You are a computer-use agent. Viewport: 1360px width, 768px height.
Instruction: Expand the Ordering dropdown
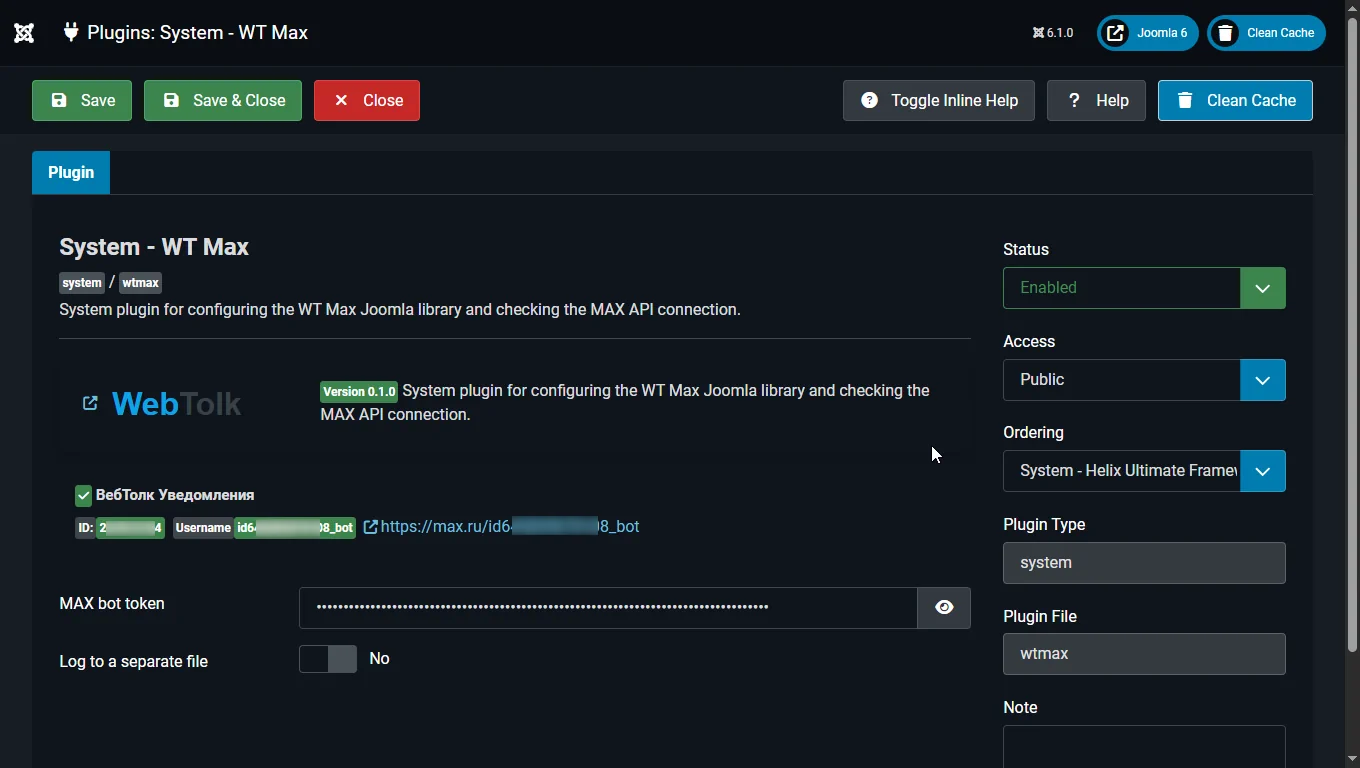click(x=1262, y=471)
